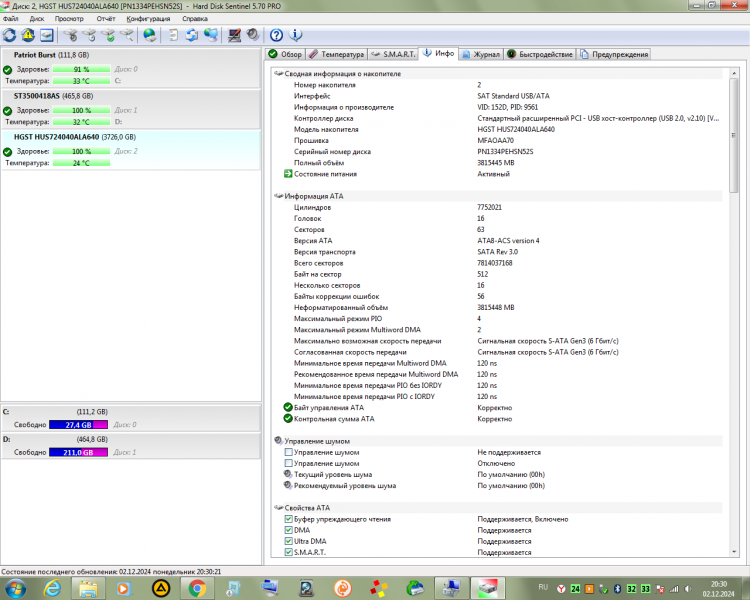Collapse the Информация ATA section header
The image size is (750, 600).
[497, 196]
